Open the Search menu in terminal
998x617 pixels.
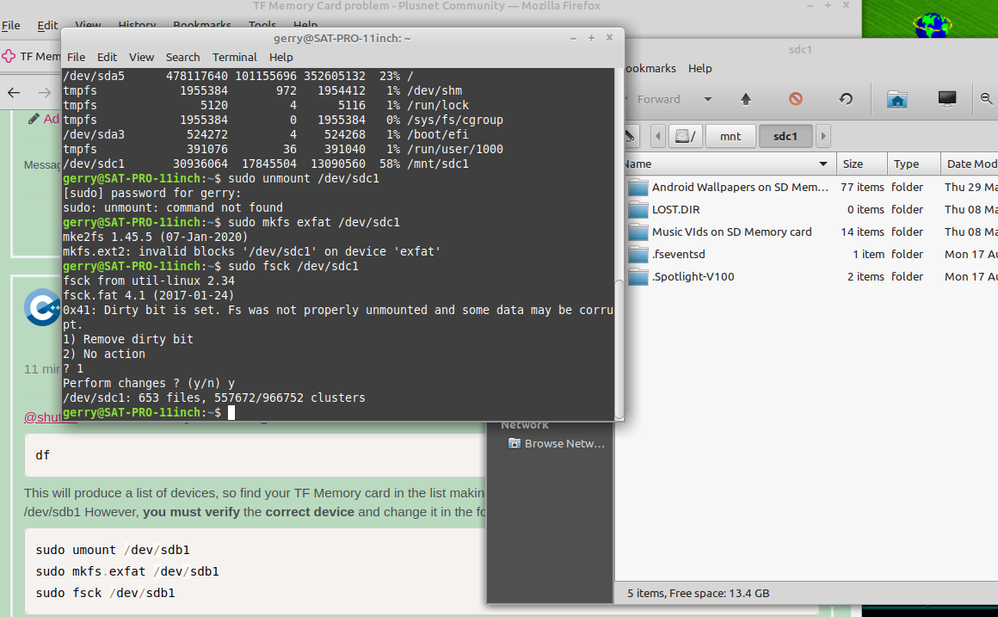[183, 57]
